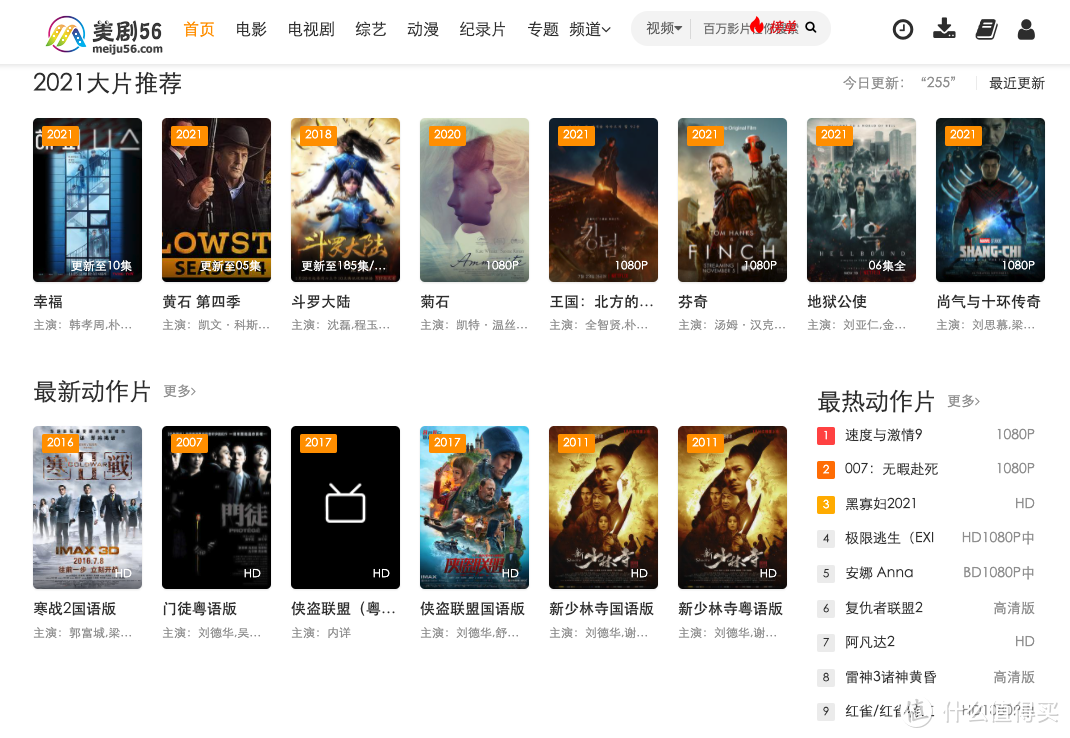
Task: Open the 专题 menu item
Action: tap(543, 29)
